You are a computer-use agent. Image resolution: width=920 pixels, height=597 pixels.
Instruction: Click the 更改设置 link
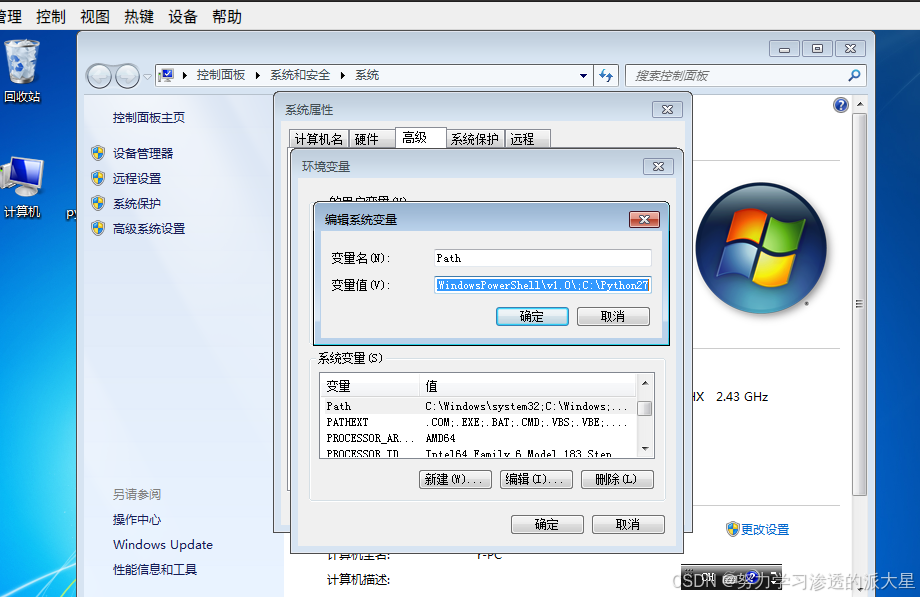(765, 529)
